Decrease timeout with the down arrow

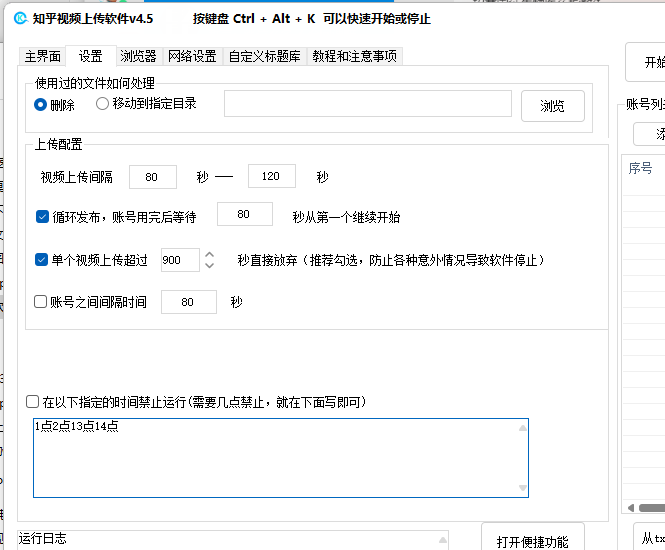click(209, 265)
